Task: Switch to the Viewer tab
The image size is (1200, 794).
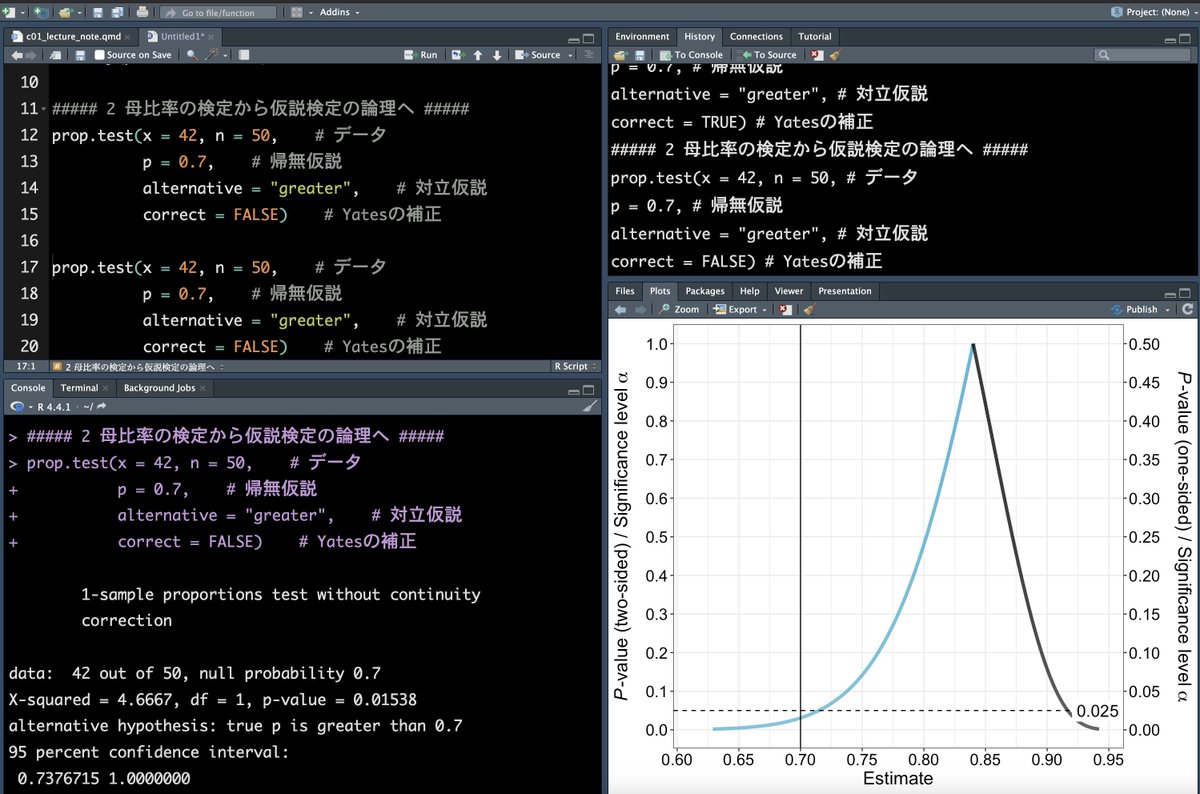Action: 789,291
